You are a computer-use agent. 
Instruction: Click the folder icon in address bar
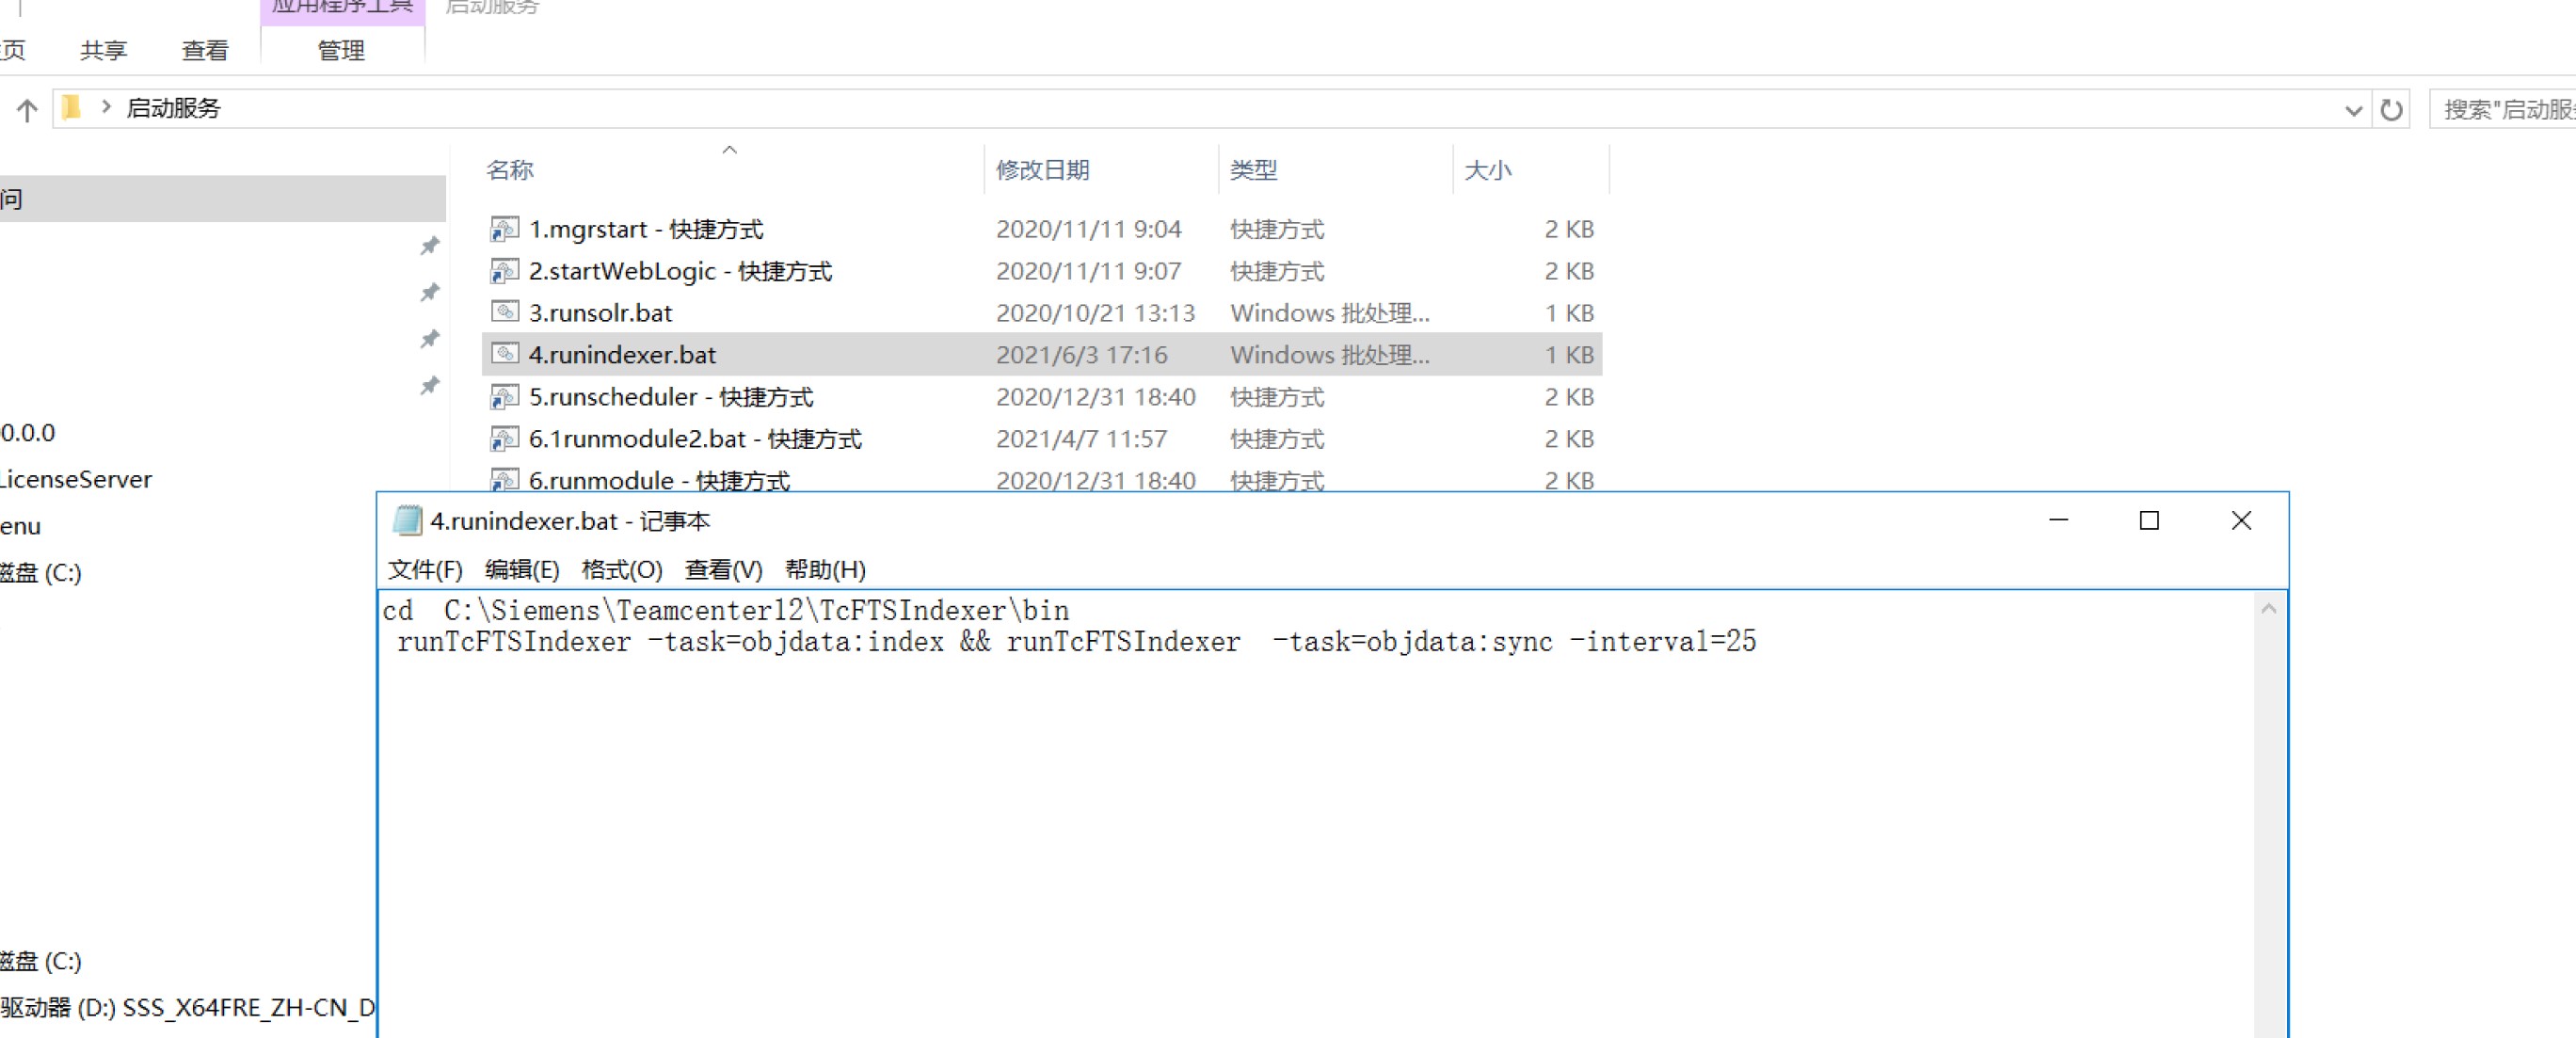point(71,107)
